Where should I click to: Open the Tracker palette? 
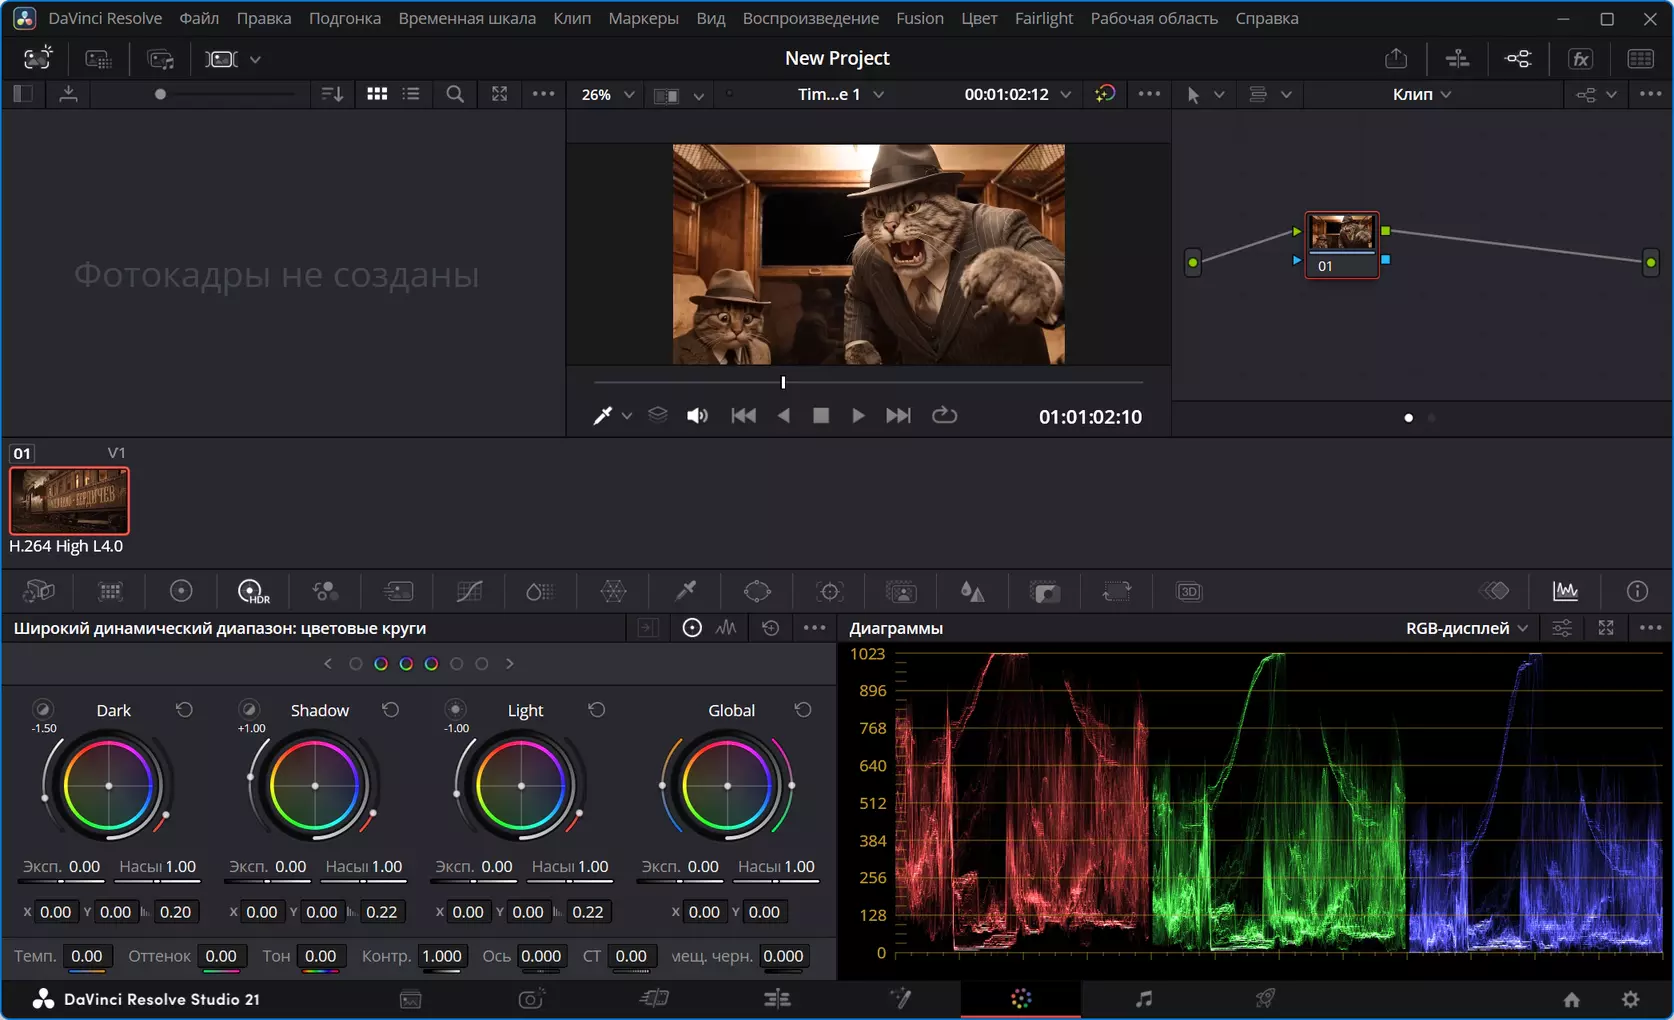click(830, 592)
